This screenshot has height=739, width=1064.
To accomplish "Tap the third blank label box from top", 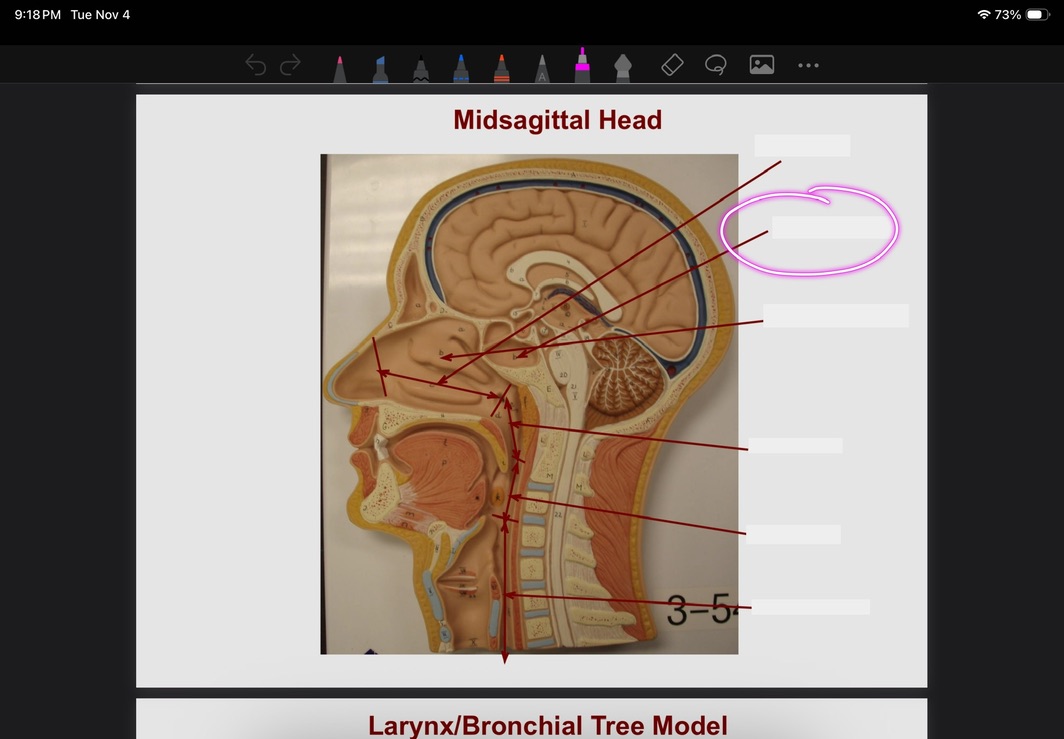I will 835,316.
